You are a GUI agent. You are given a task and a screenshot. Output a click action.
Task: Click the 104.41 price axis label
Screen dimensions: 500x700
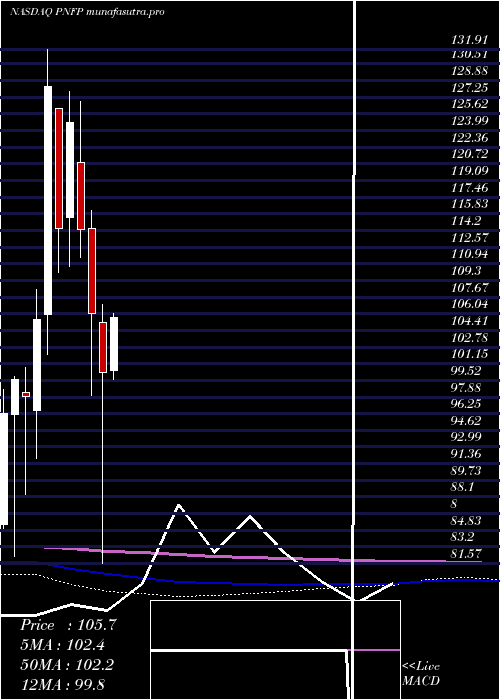tap(469, 321)
